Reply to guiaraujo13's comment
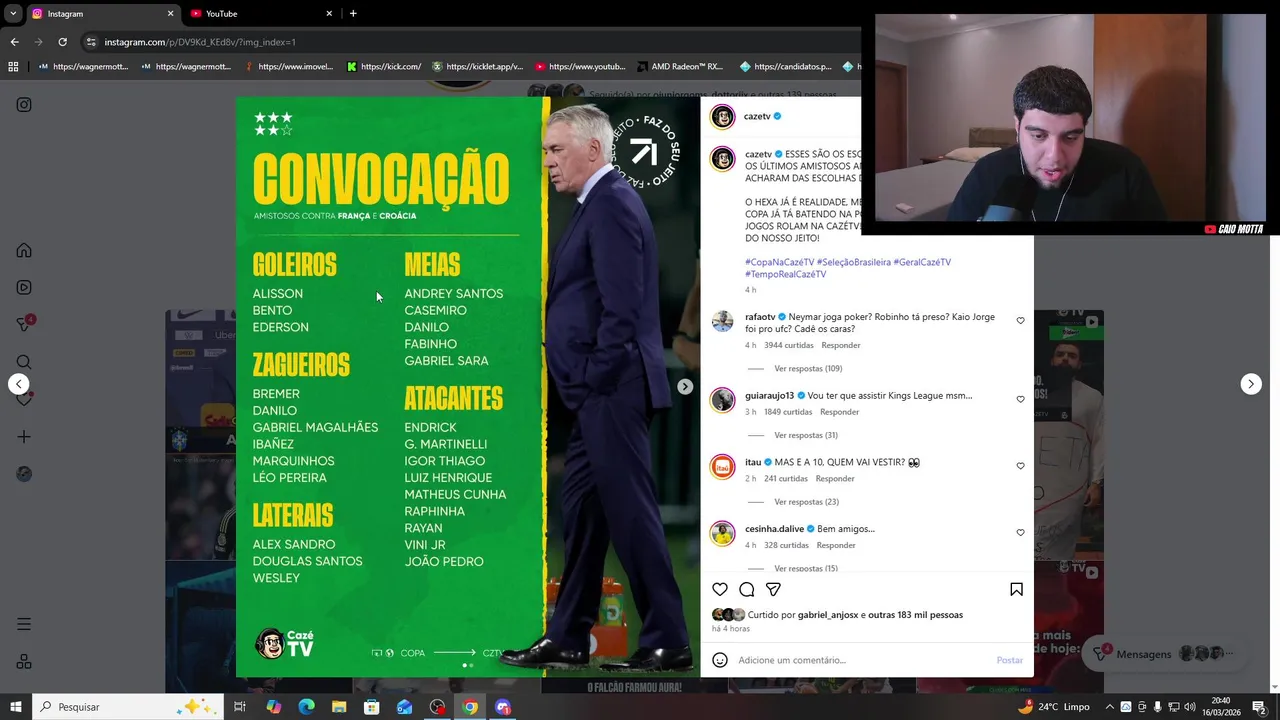 click(839, 412)
